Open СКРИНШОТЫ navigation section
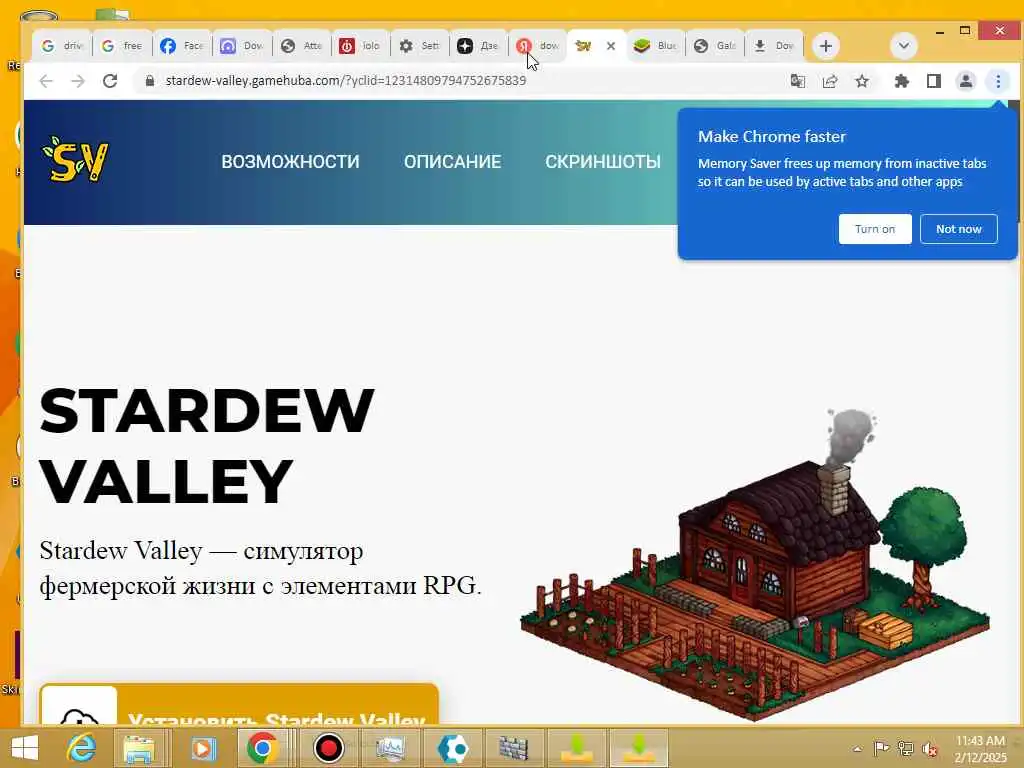Screen dimensions: 1024x768 (603, 162)
